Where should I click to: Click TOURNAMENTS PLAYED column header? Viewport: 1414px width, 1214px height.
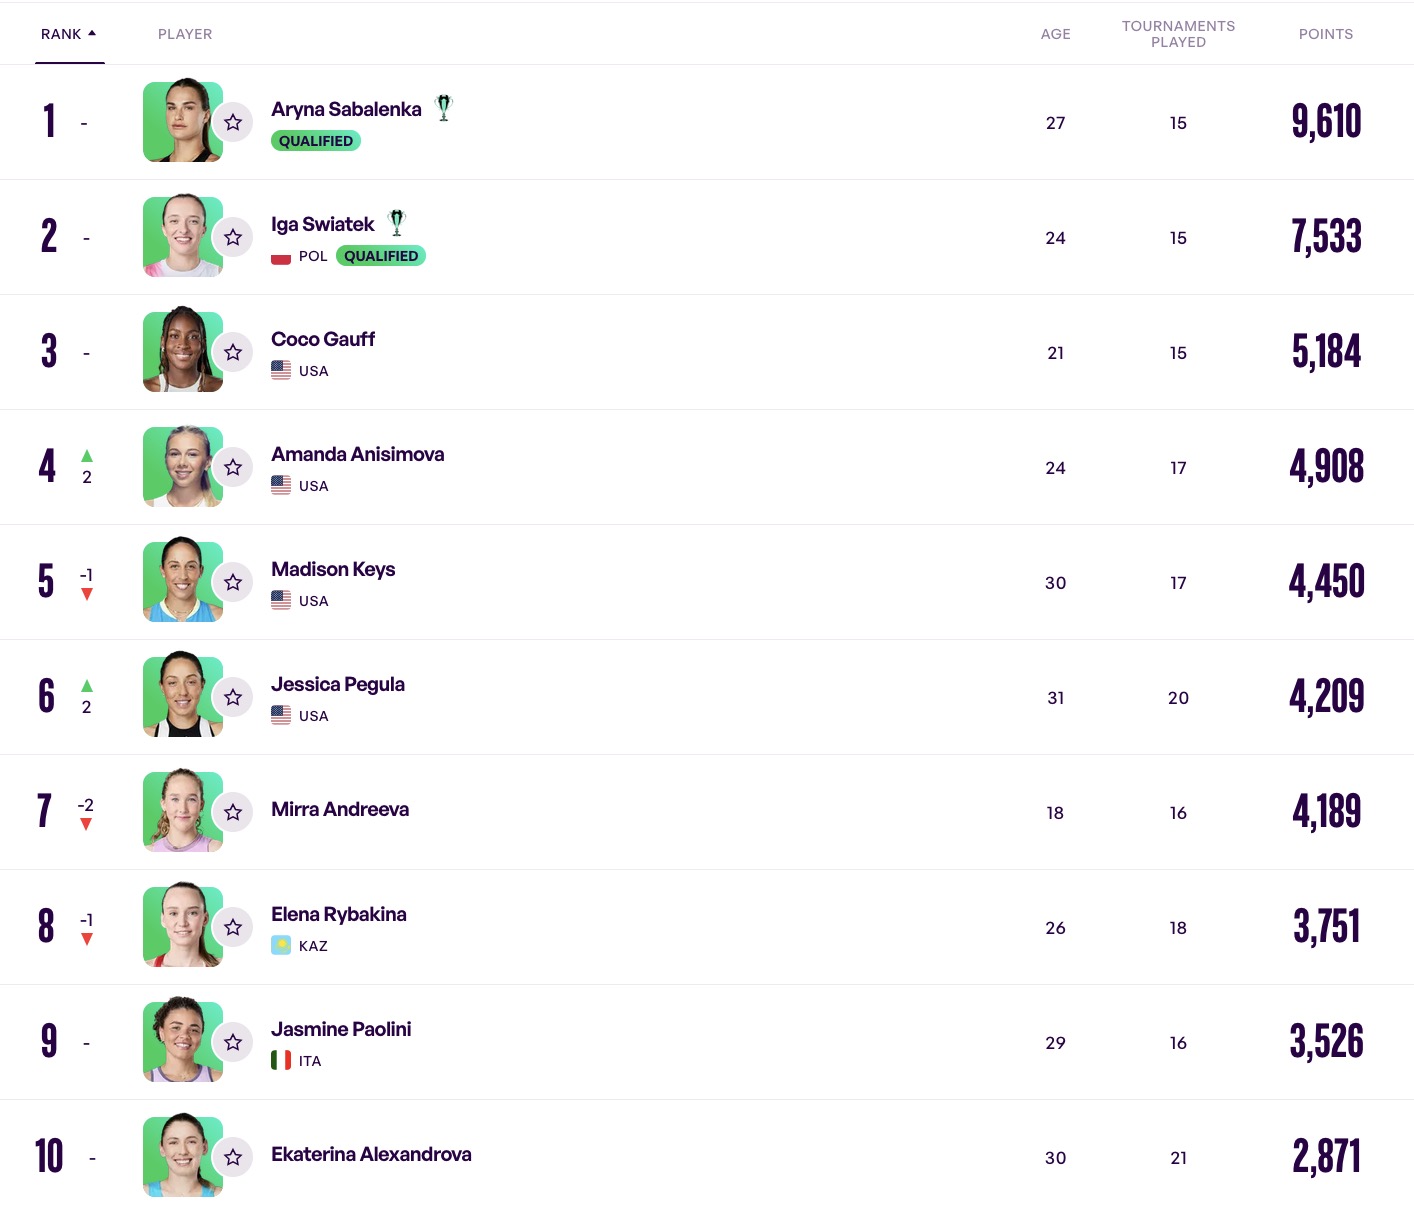[1178, 34]
